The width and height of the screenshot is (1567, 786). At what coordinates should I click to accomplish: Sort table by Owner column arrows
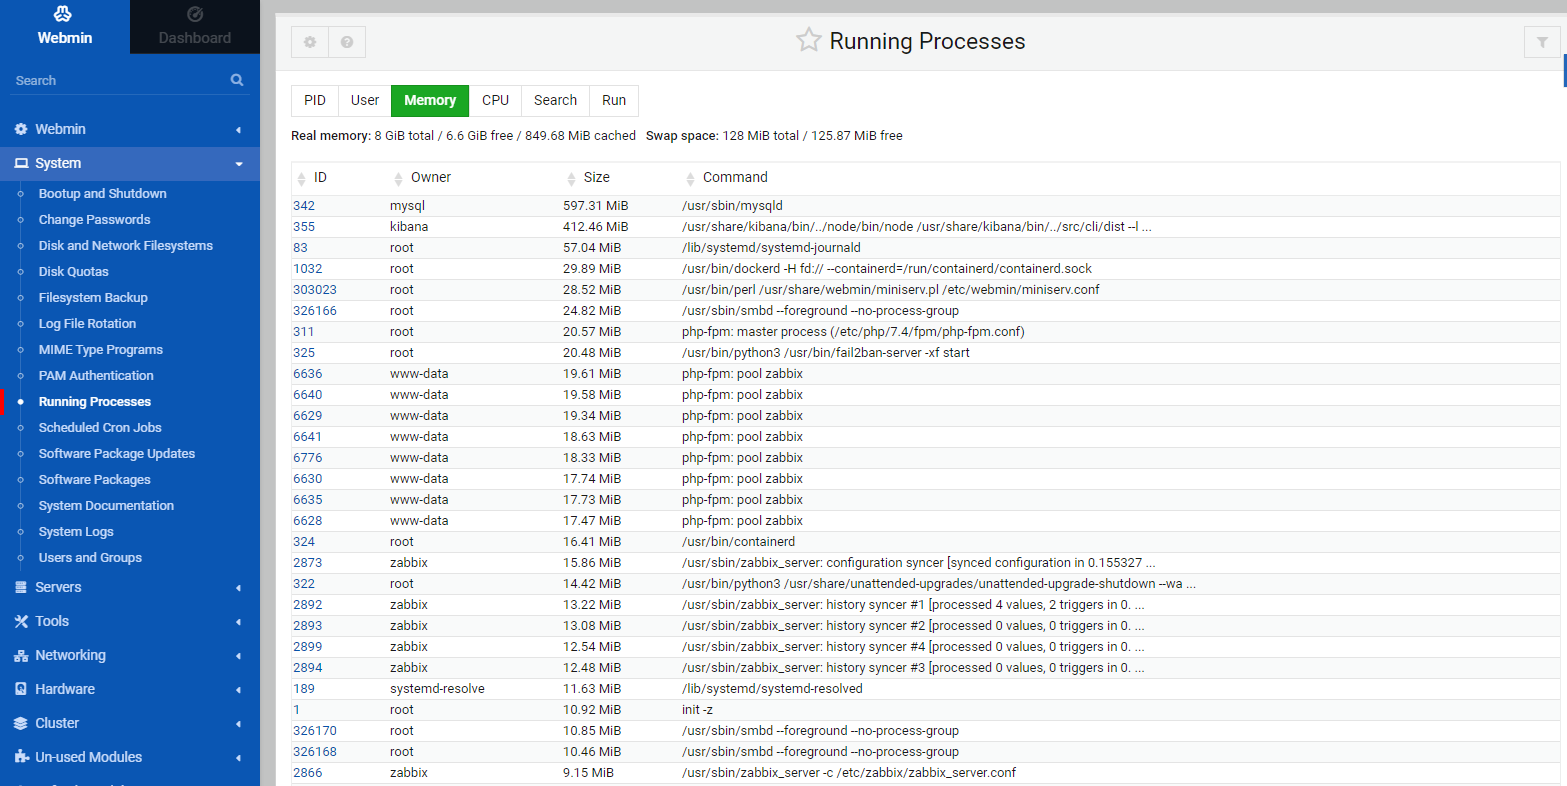(x=398, y=178)
